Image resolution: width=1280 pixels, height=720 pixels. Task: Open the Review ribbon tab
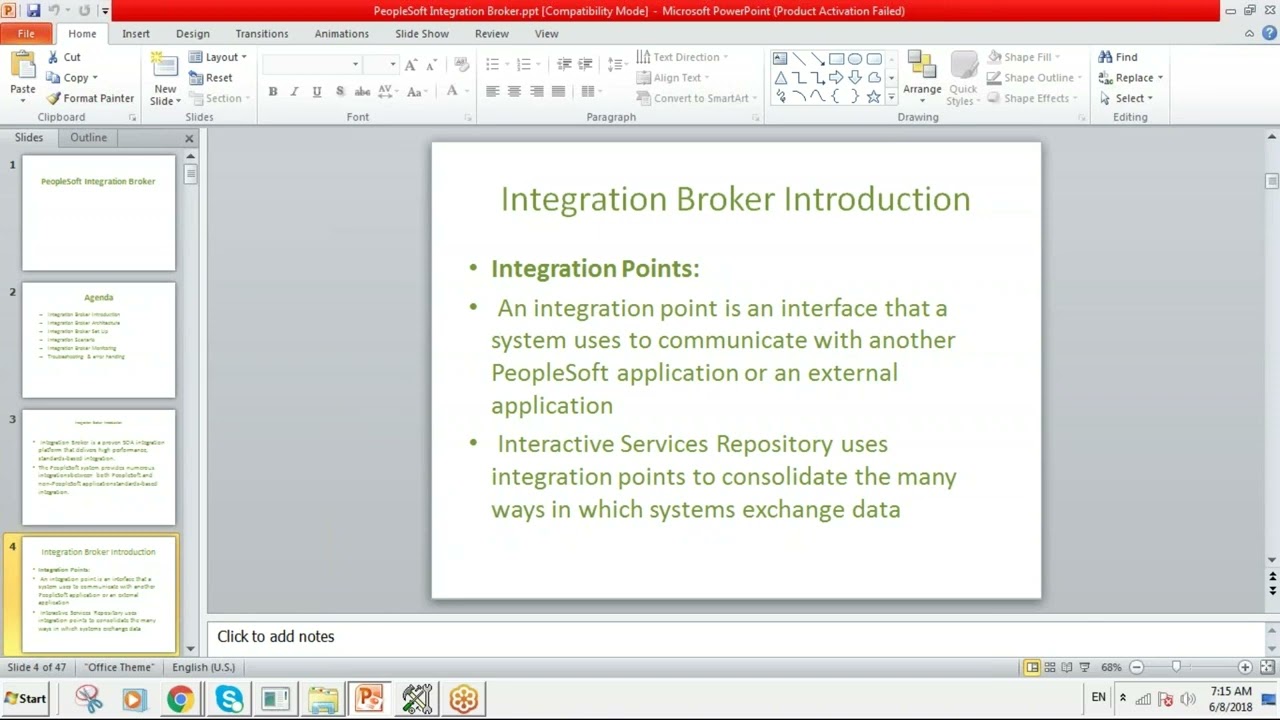pyautogui.click(x=492, y=34)
